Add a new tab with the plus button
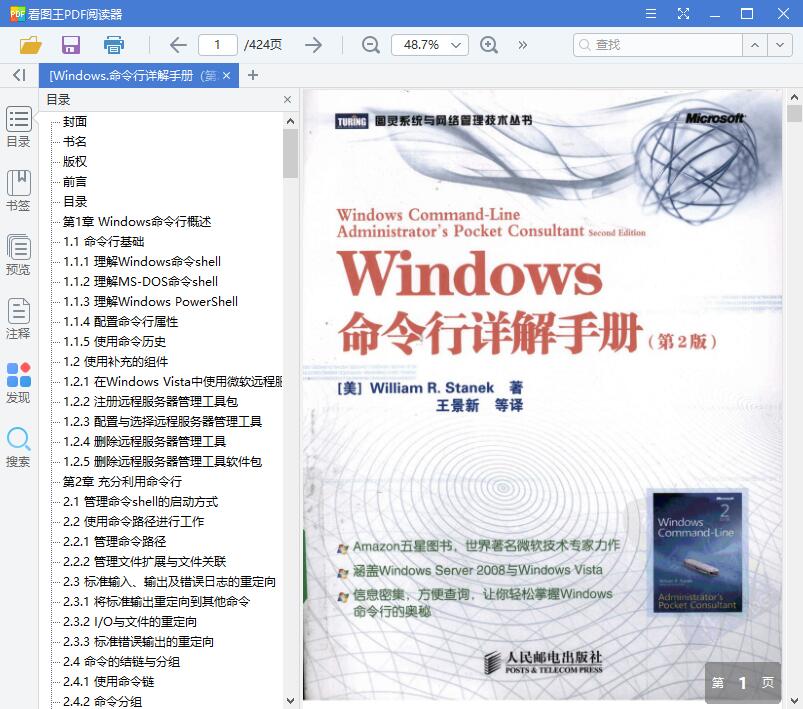 252,75
